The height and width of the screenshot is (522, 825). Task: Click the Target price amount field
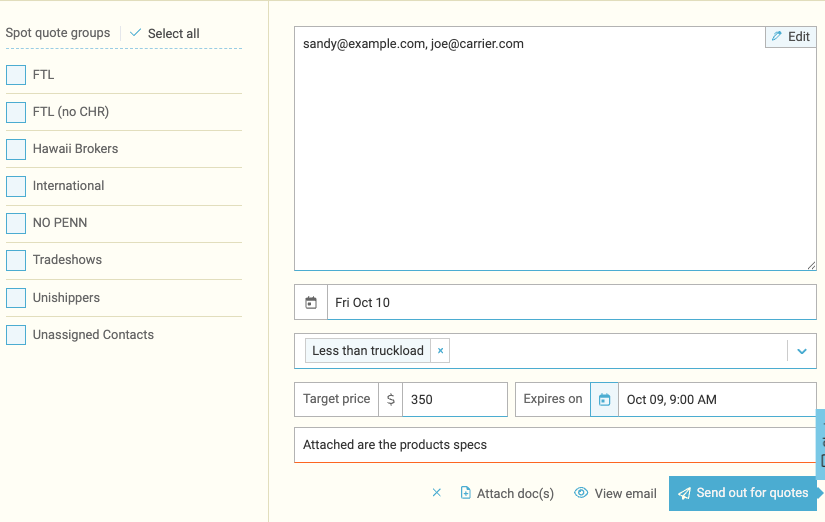pos(455,399)
